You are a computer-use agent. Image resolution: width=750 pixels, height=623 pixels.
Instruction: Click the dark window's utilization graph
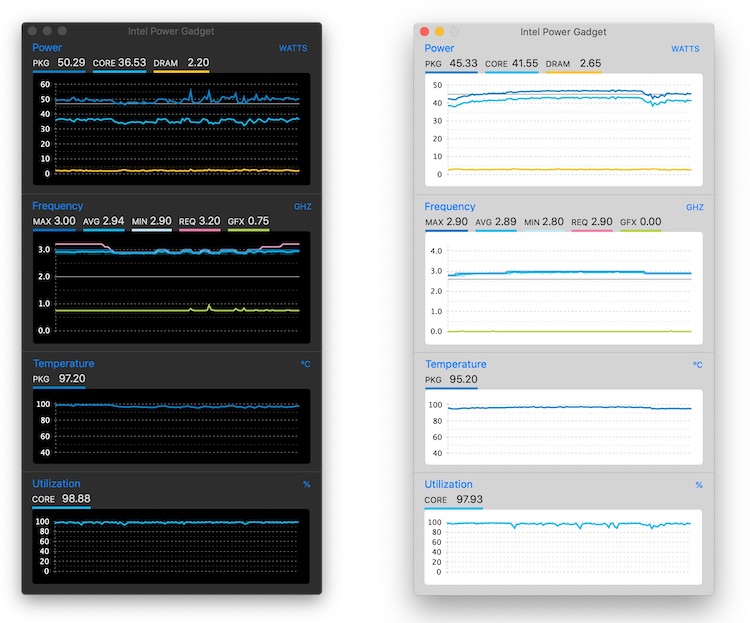tap(171, 546)
